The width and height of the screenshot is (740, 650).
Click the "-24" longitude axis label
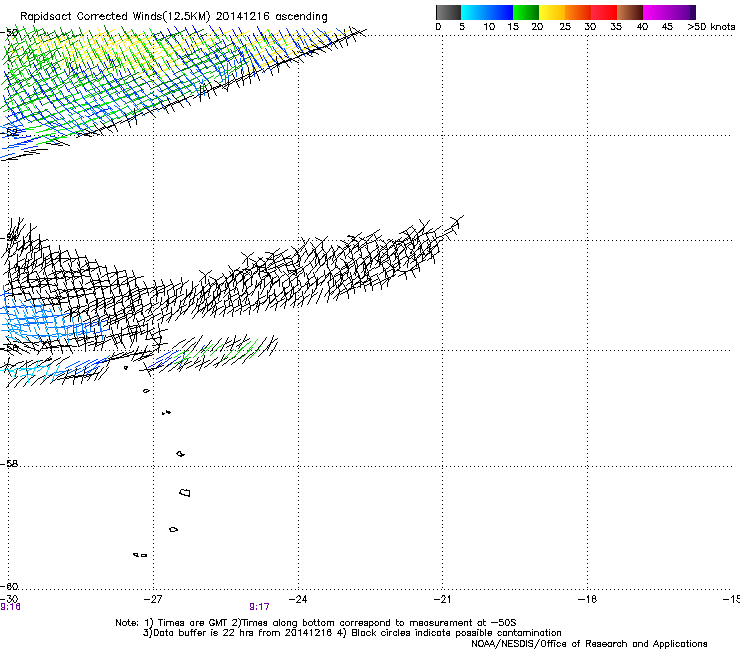pos(298,599)
